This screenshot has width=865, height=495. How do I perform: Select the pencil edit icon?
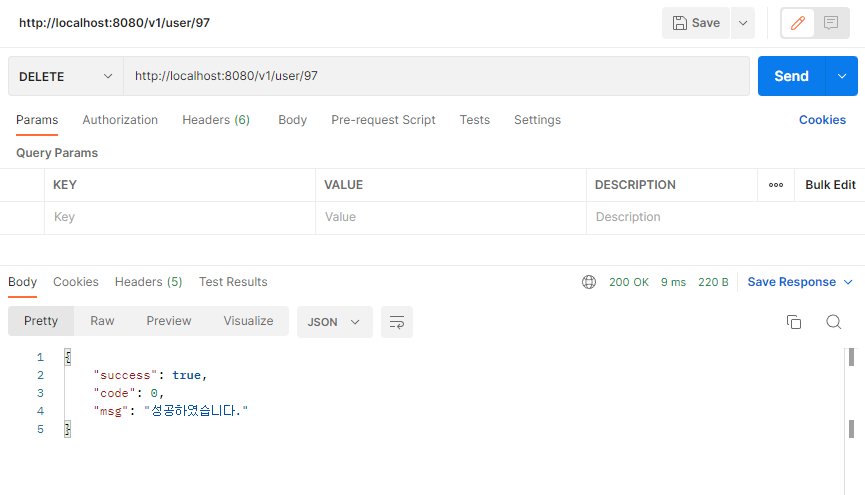pyautogui.click(x=798, y=23)
